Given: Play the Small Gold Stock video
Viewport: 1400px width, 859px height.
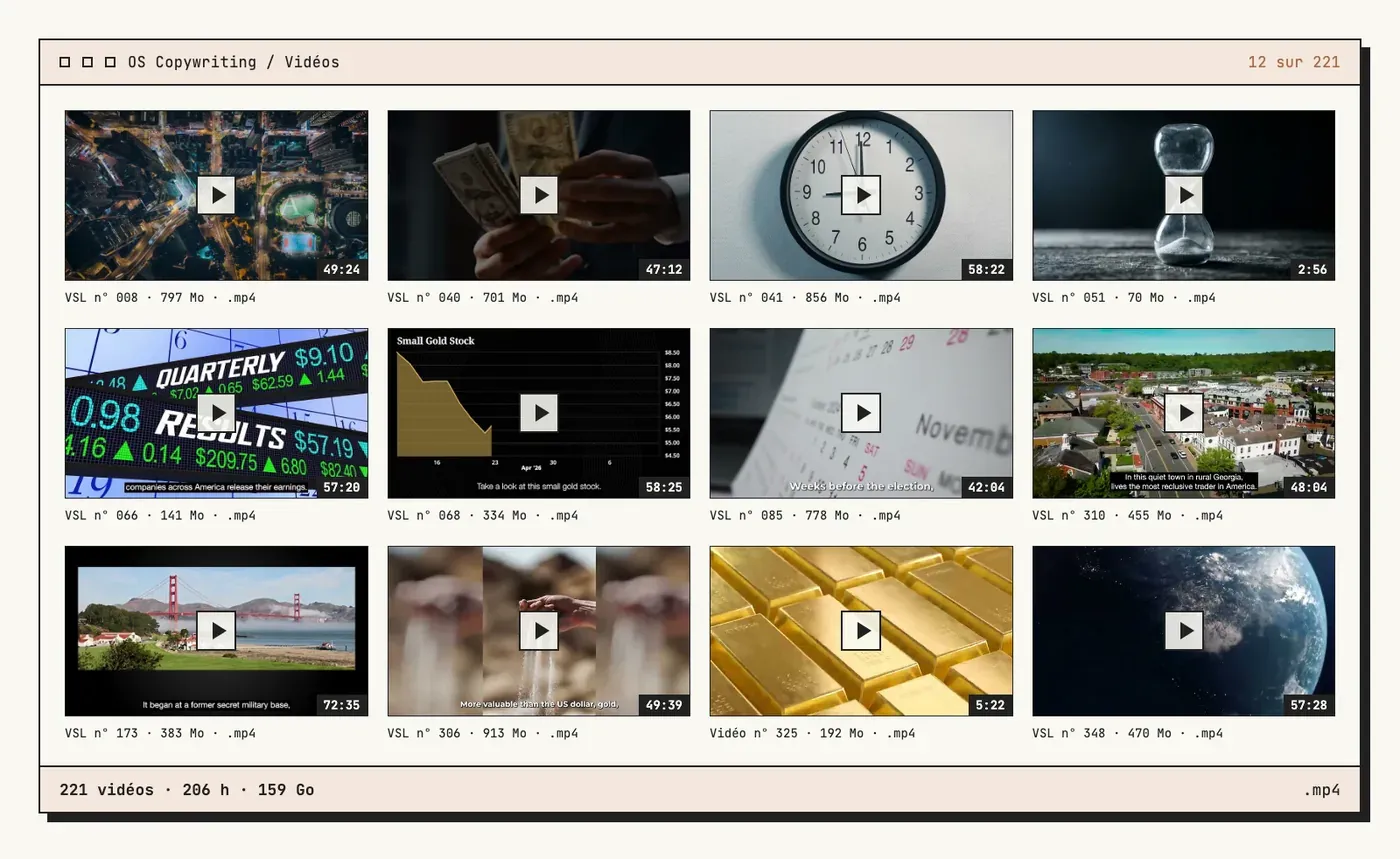Looking at the screenshot, I should [x=539, y=413].
